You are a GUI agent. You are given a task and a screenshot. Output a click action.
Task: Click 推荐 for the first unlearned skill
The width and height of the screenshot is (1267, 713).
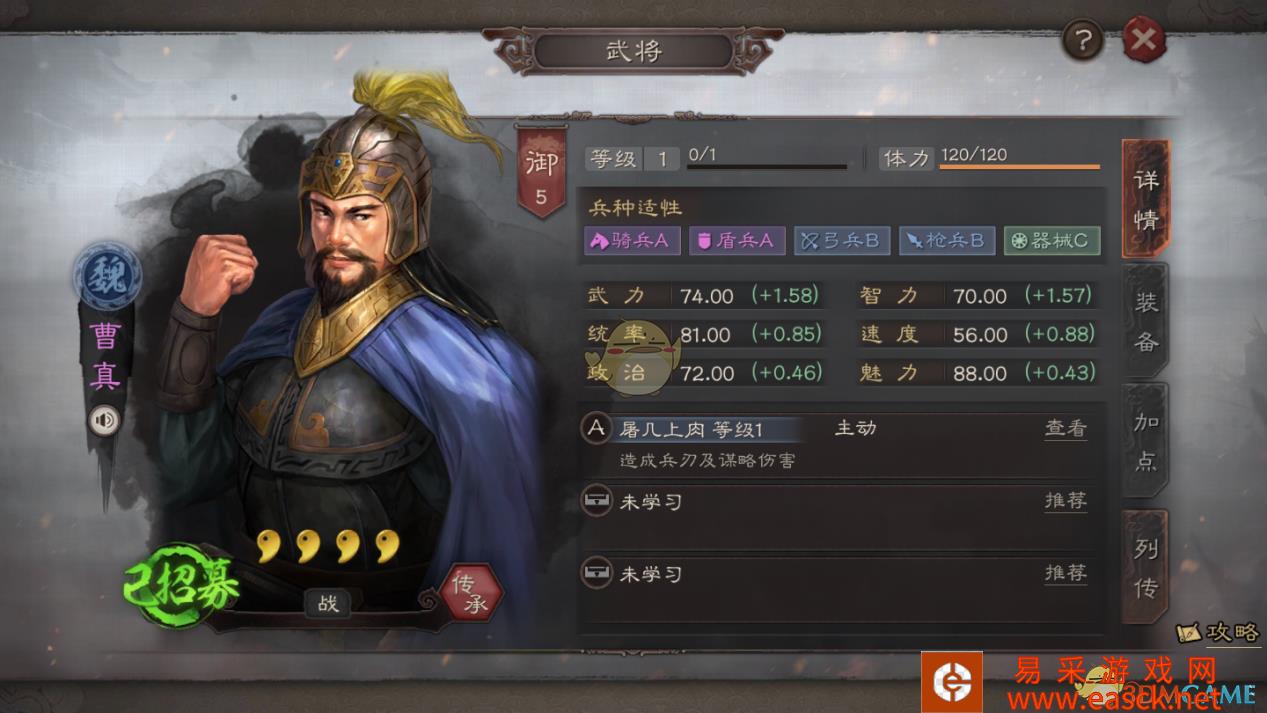coord(1066,500)
